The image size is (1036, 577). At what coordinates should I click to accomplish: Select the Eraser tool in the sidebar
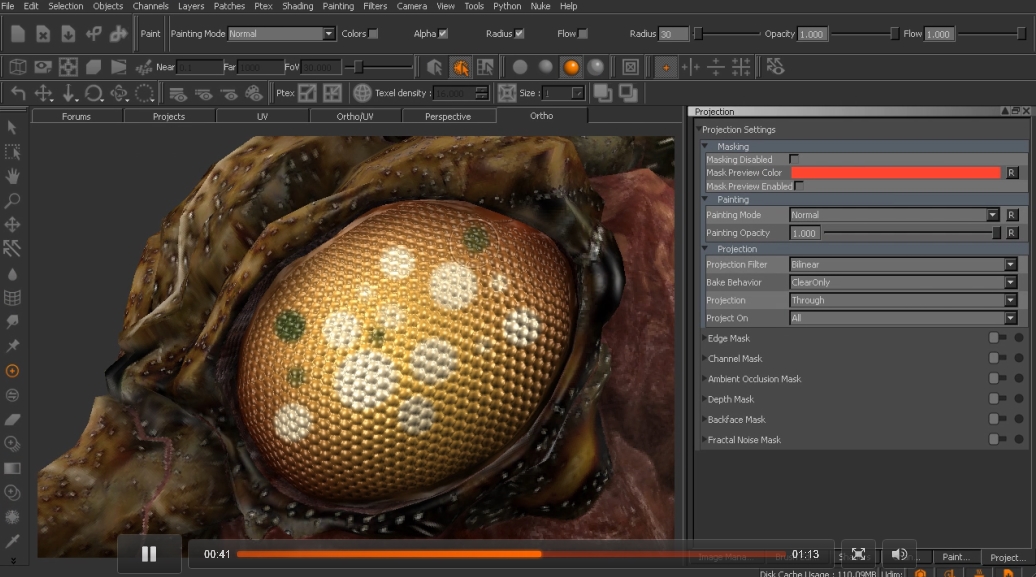point(12,419)
